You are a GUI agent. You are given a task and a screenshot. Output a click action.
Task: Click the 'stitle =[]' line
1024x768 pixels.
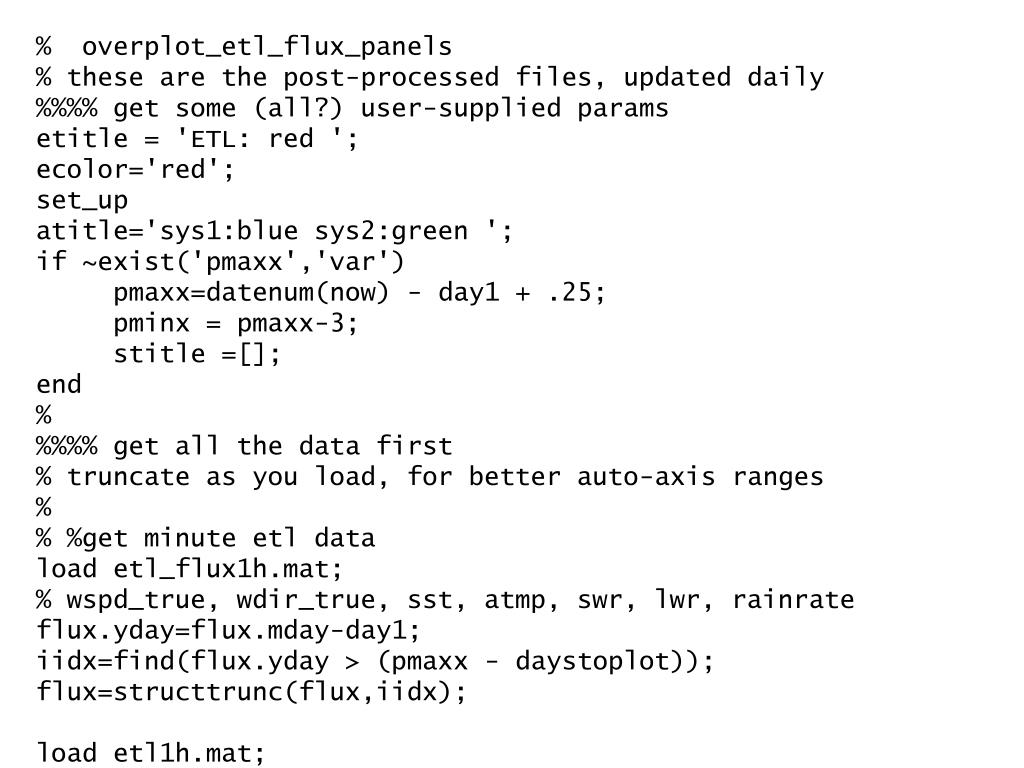click(x=198, y=354)
